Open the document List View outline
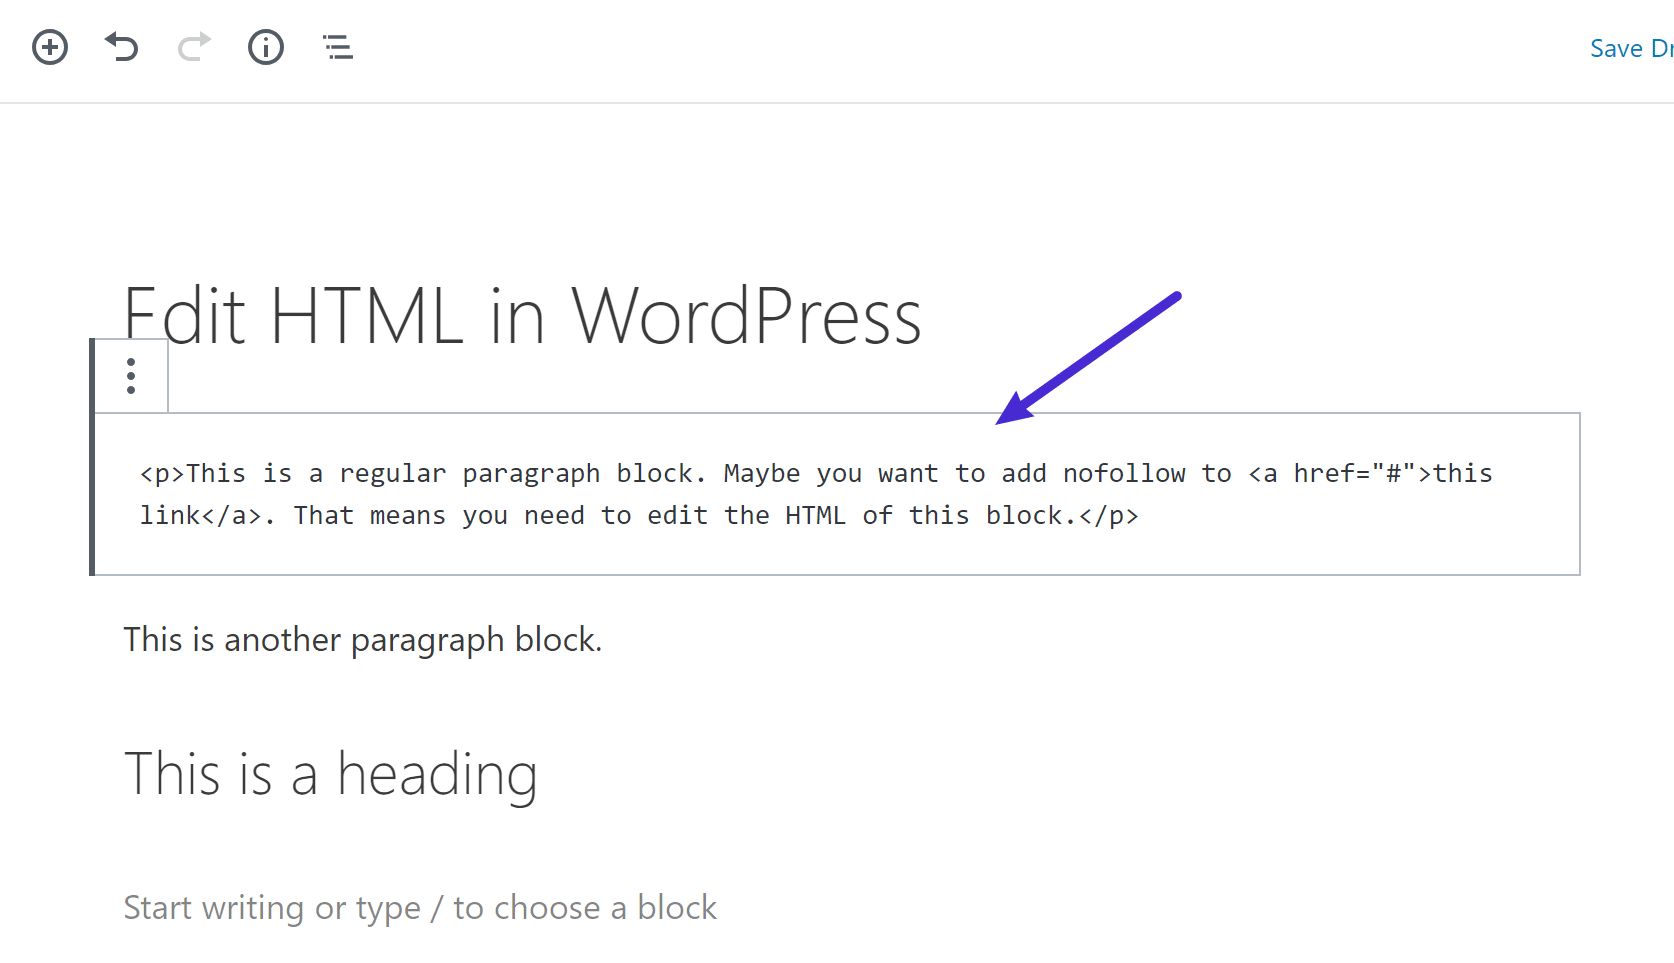 [337, 47]
